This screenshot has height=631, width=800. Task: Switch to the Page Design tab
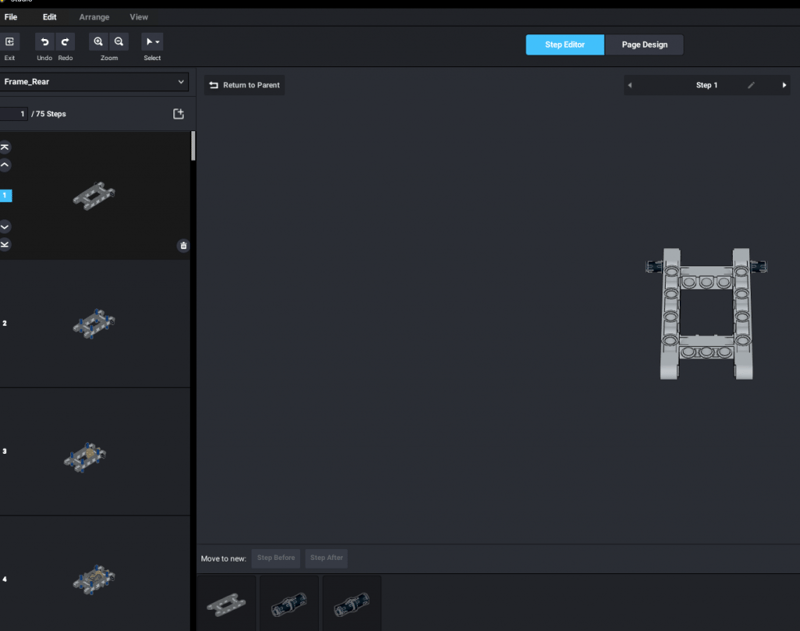[x=644, y=44]
